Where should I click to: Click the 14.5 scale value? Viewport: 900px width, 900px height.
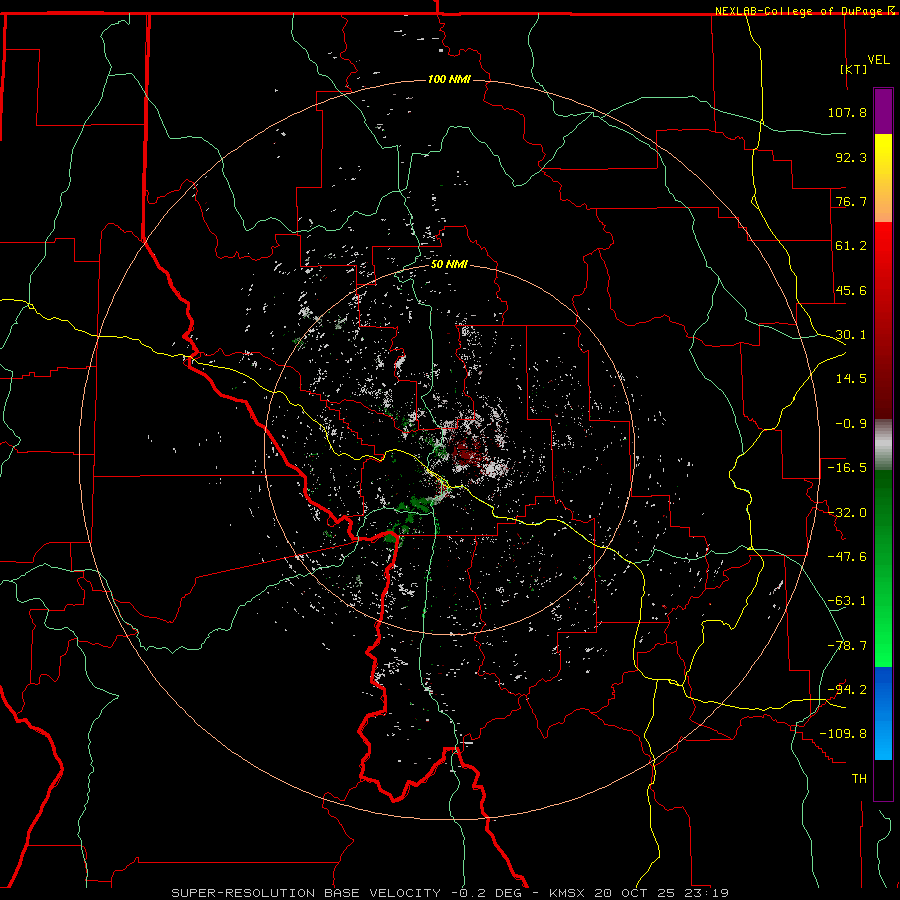851,379
